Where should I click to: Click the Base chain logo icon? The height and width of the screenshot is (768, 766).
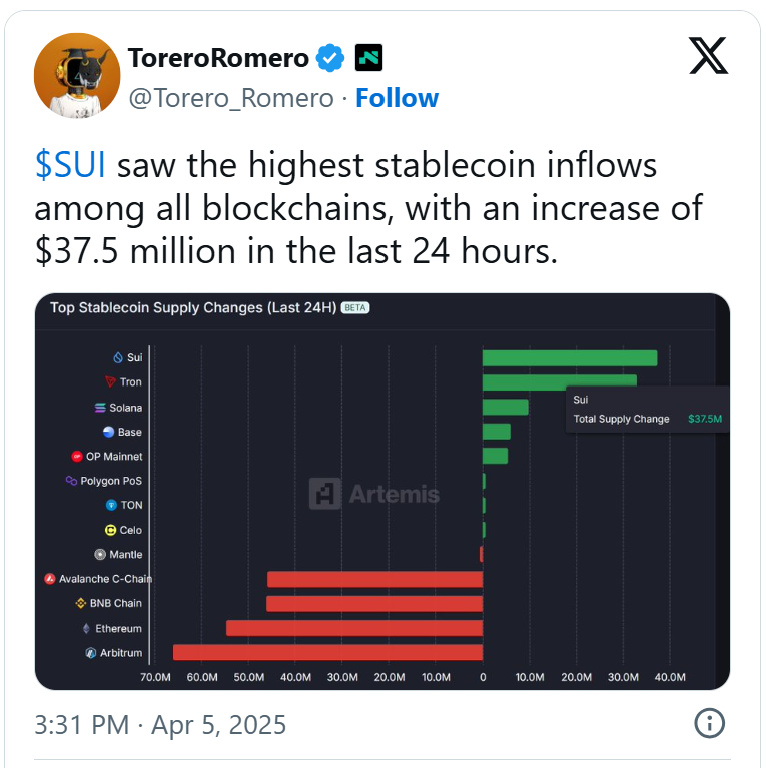tap(108, 433)
